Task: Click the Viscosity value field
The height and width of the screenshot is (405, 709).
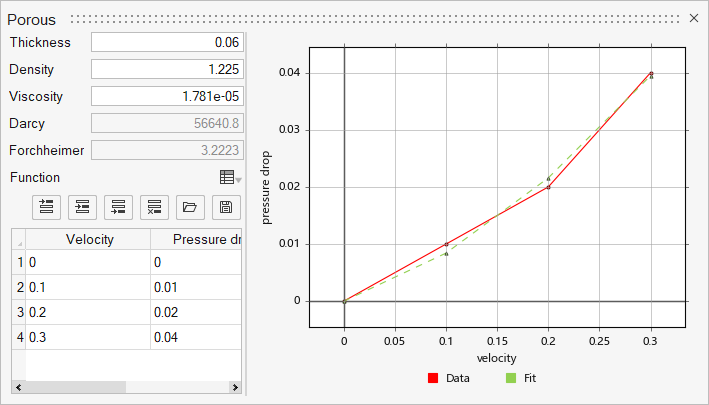Action: [167, 96]
